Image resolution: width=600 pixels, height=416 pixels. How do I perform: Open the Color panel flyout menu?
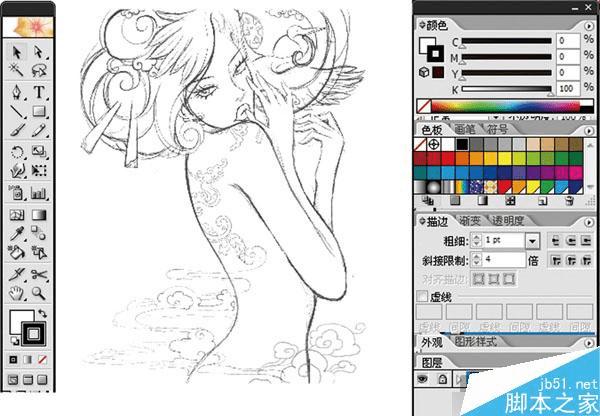pyautogui.click(x=589, y=26)
